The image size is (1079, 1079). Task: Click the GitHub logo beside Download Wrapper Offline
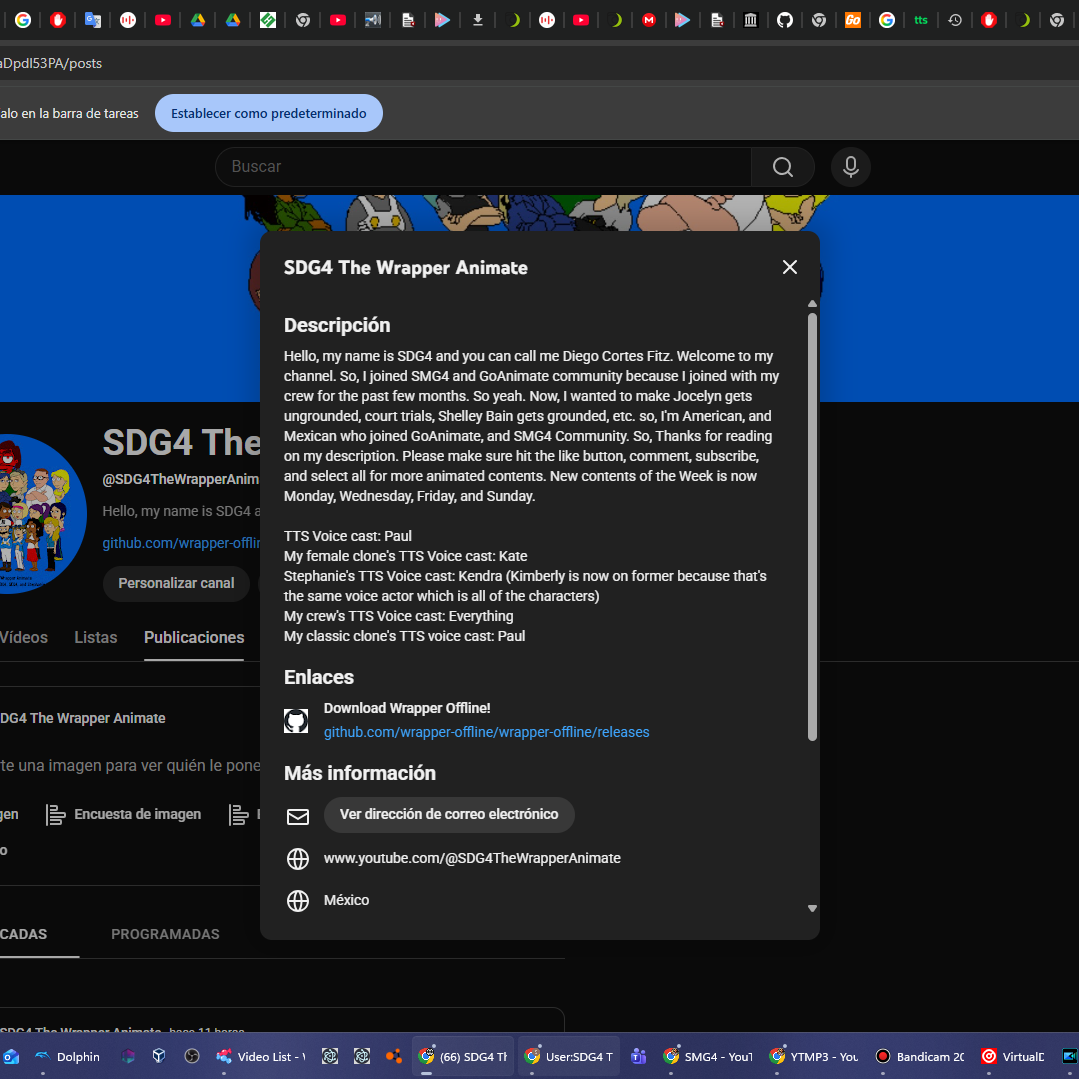(296, 720)
